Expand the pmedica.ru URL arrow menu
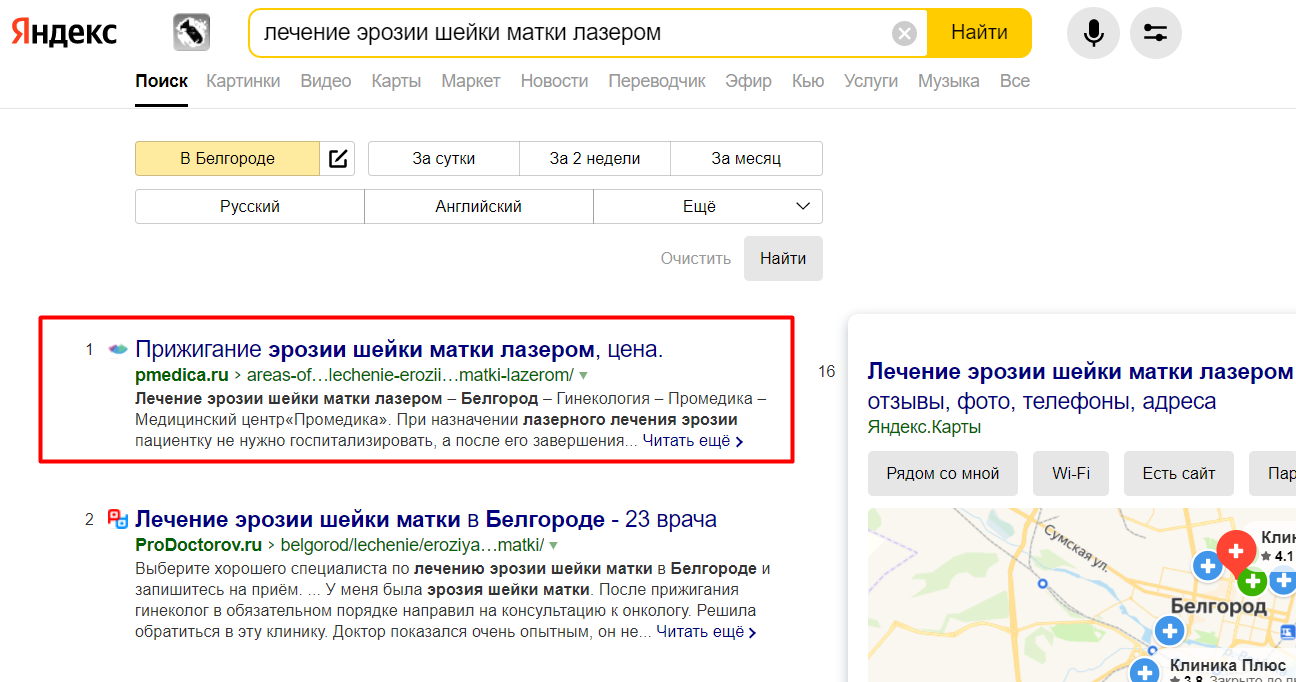1296x682 pixels. click(584, 376)
